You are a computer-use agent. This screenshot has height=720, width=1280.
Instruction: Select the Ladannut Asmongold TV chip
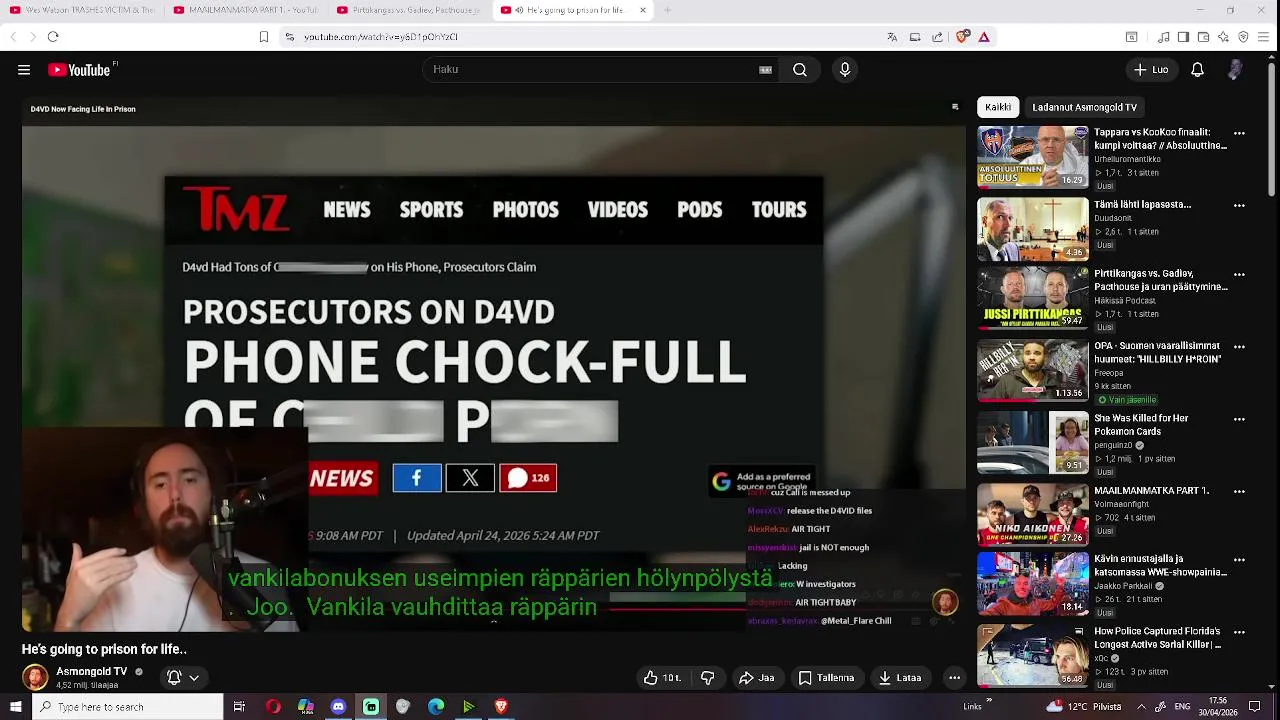click(1085, 107)
